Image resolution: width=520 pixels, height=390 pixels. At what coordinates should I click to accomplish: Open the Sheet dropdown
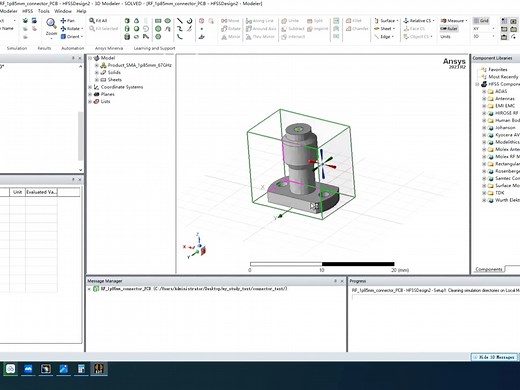[x=384, y=29]
